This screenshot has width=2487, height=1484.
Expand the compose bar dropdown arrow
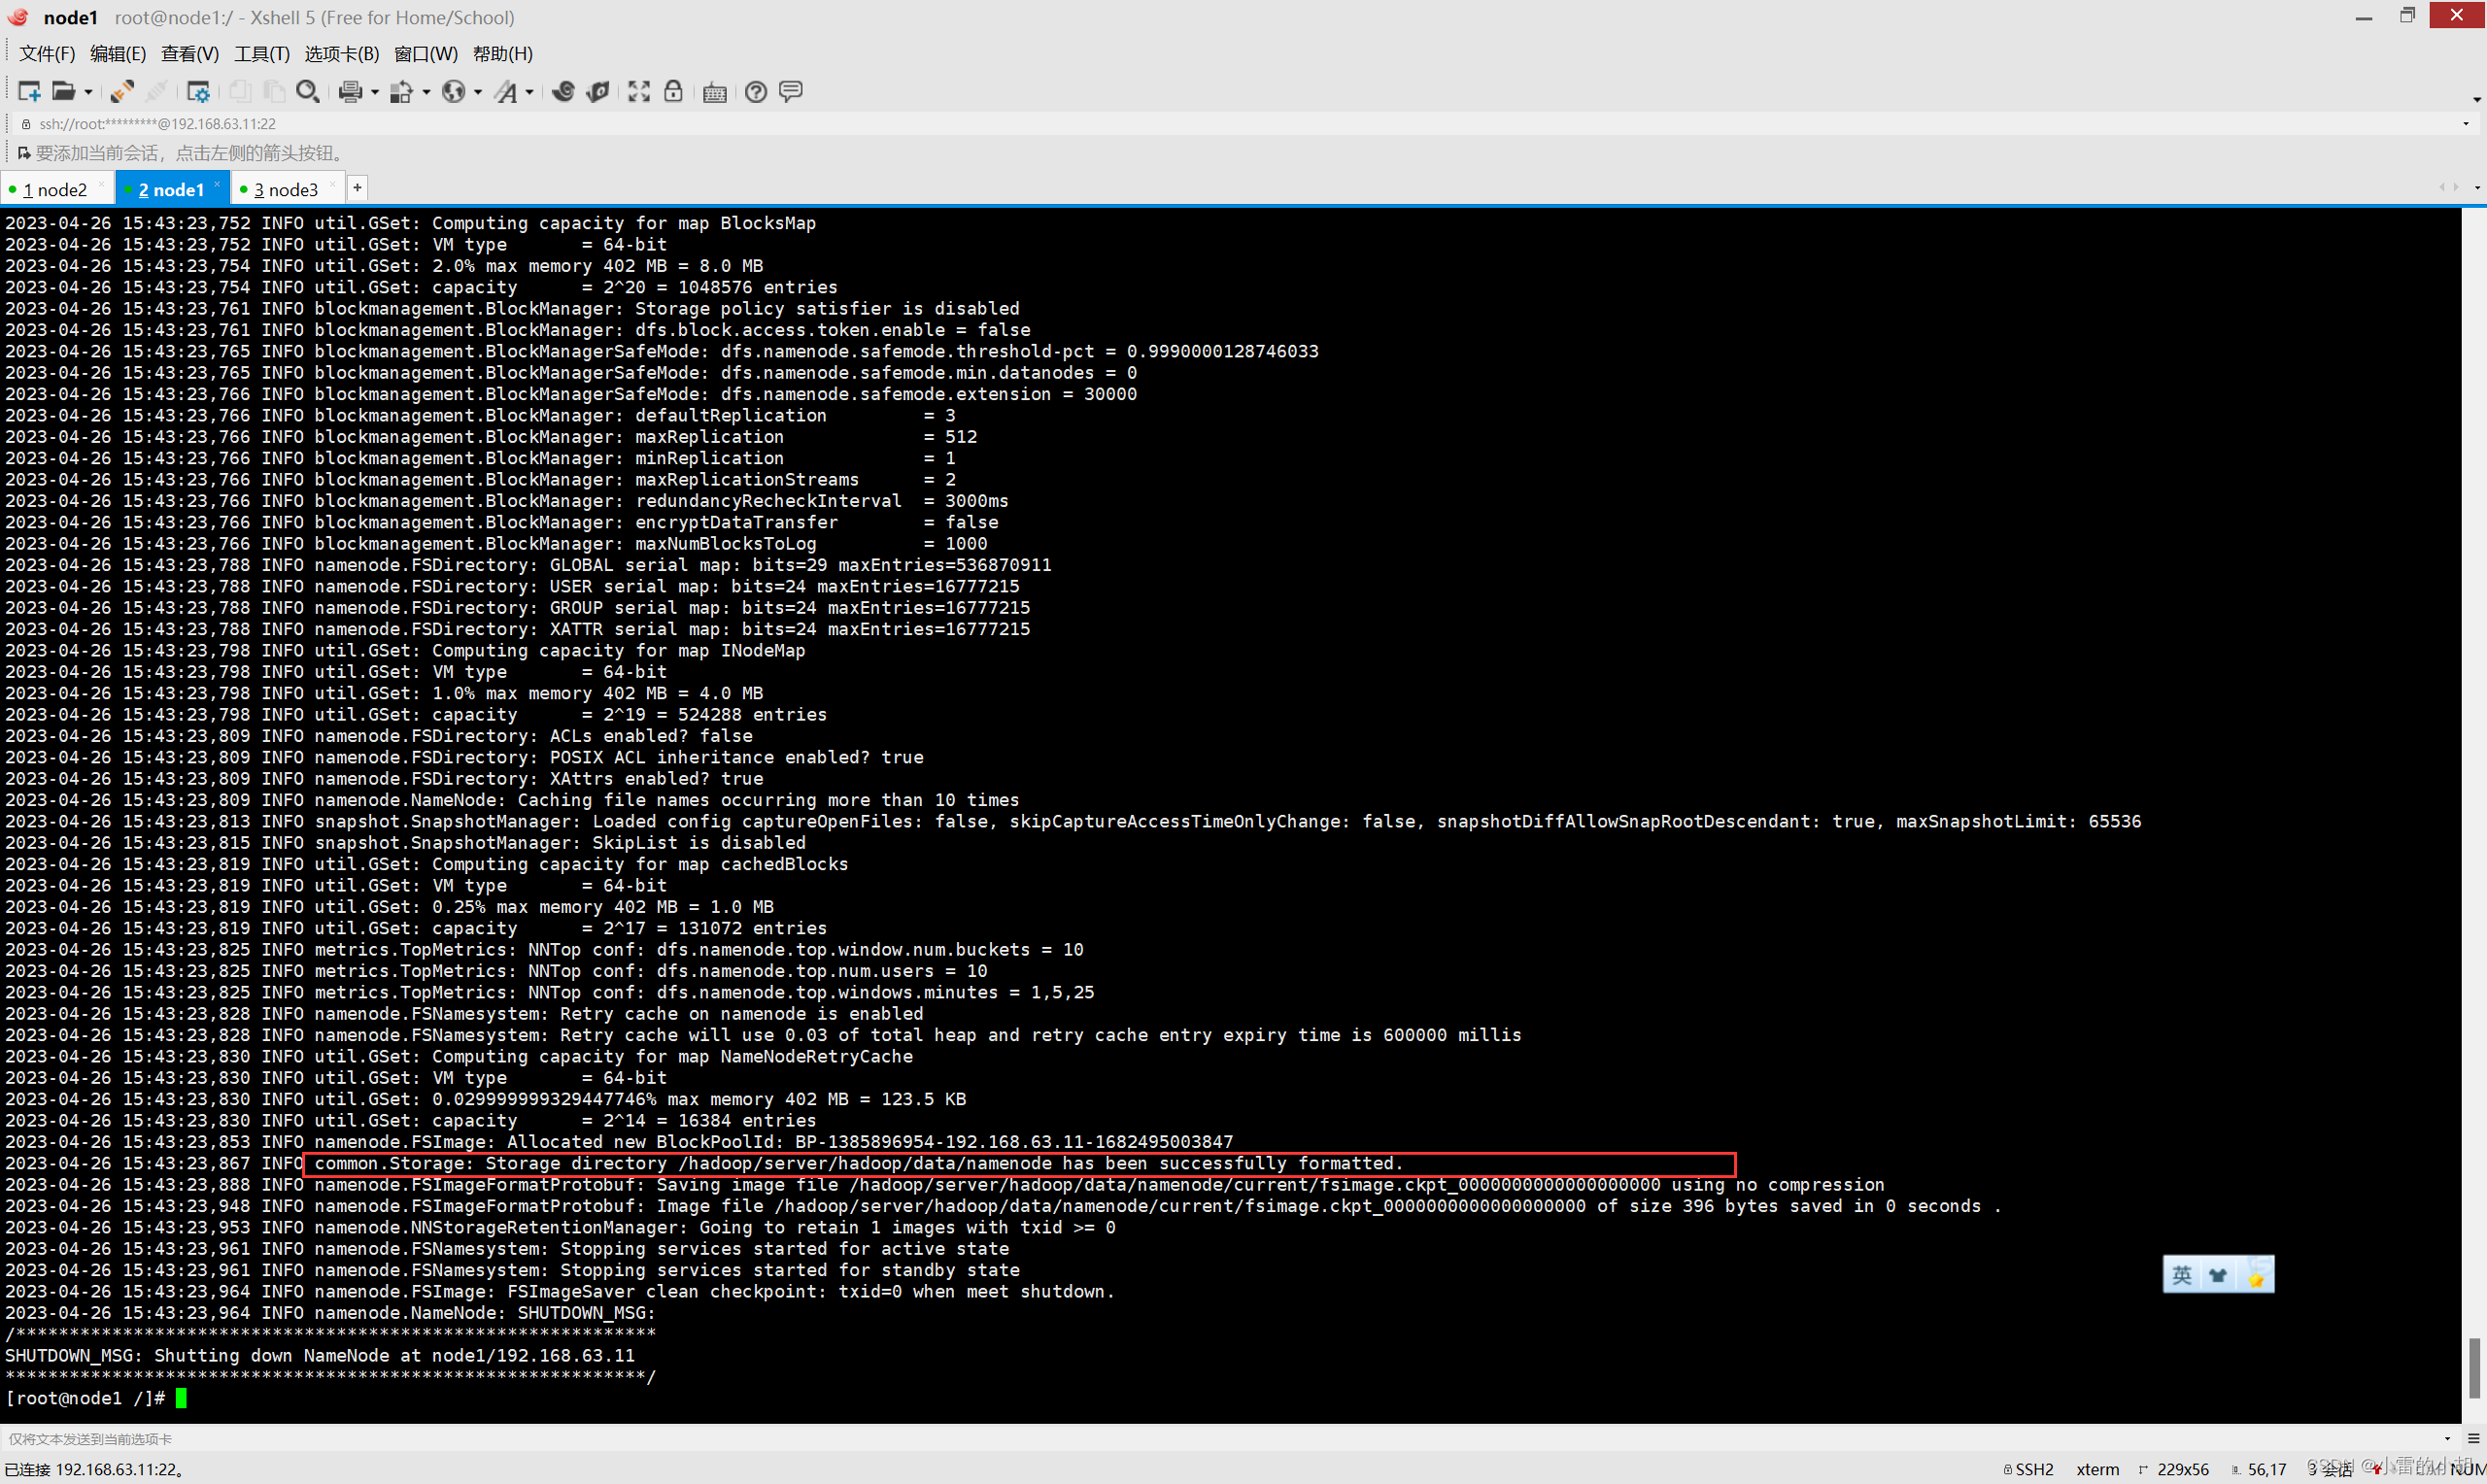tap(2447, 1439)
